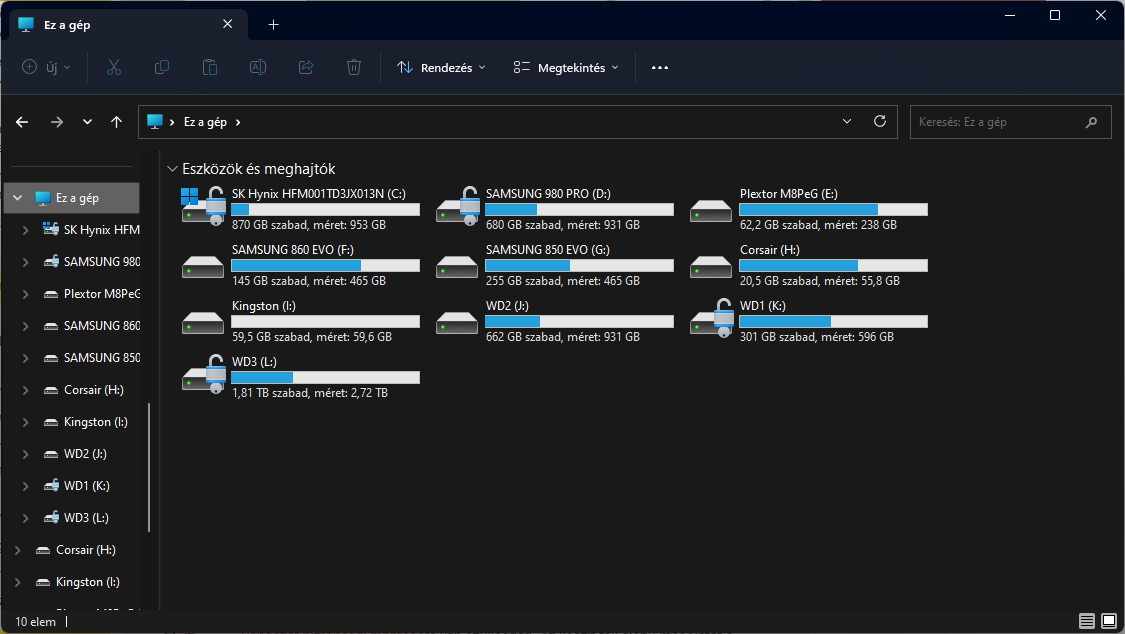Go up one level with up arrow
Screen dimensions: 1125x634
[x=116, y=122]
